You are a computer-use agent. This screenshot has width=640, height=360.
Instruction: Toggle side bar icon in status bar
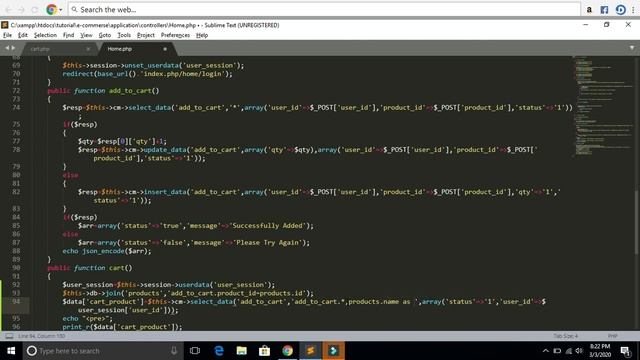[x=9, y=336]
